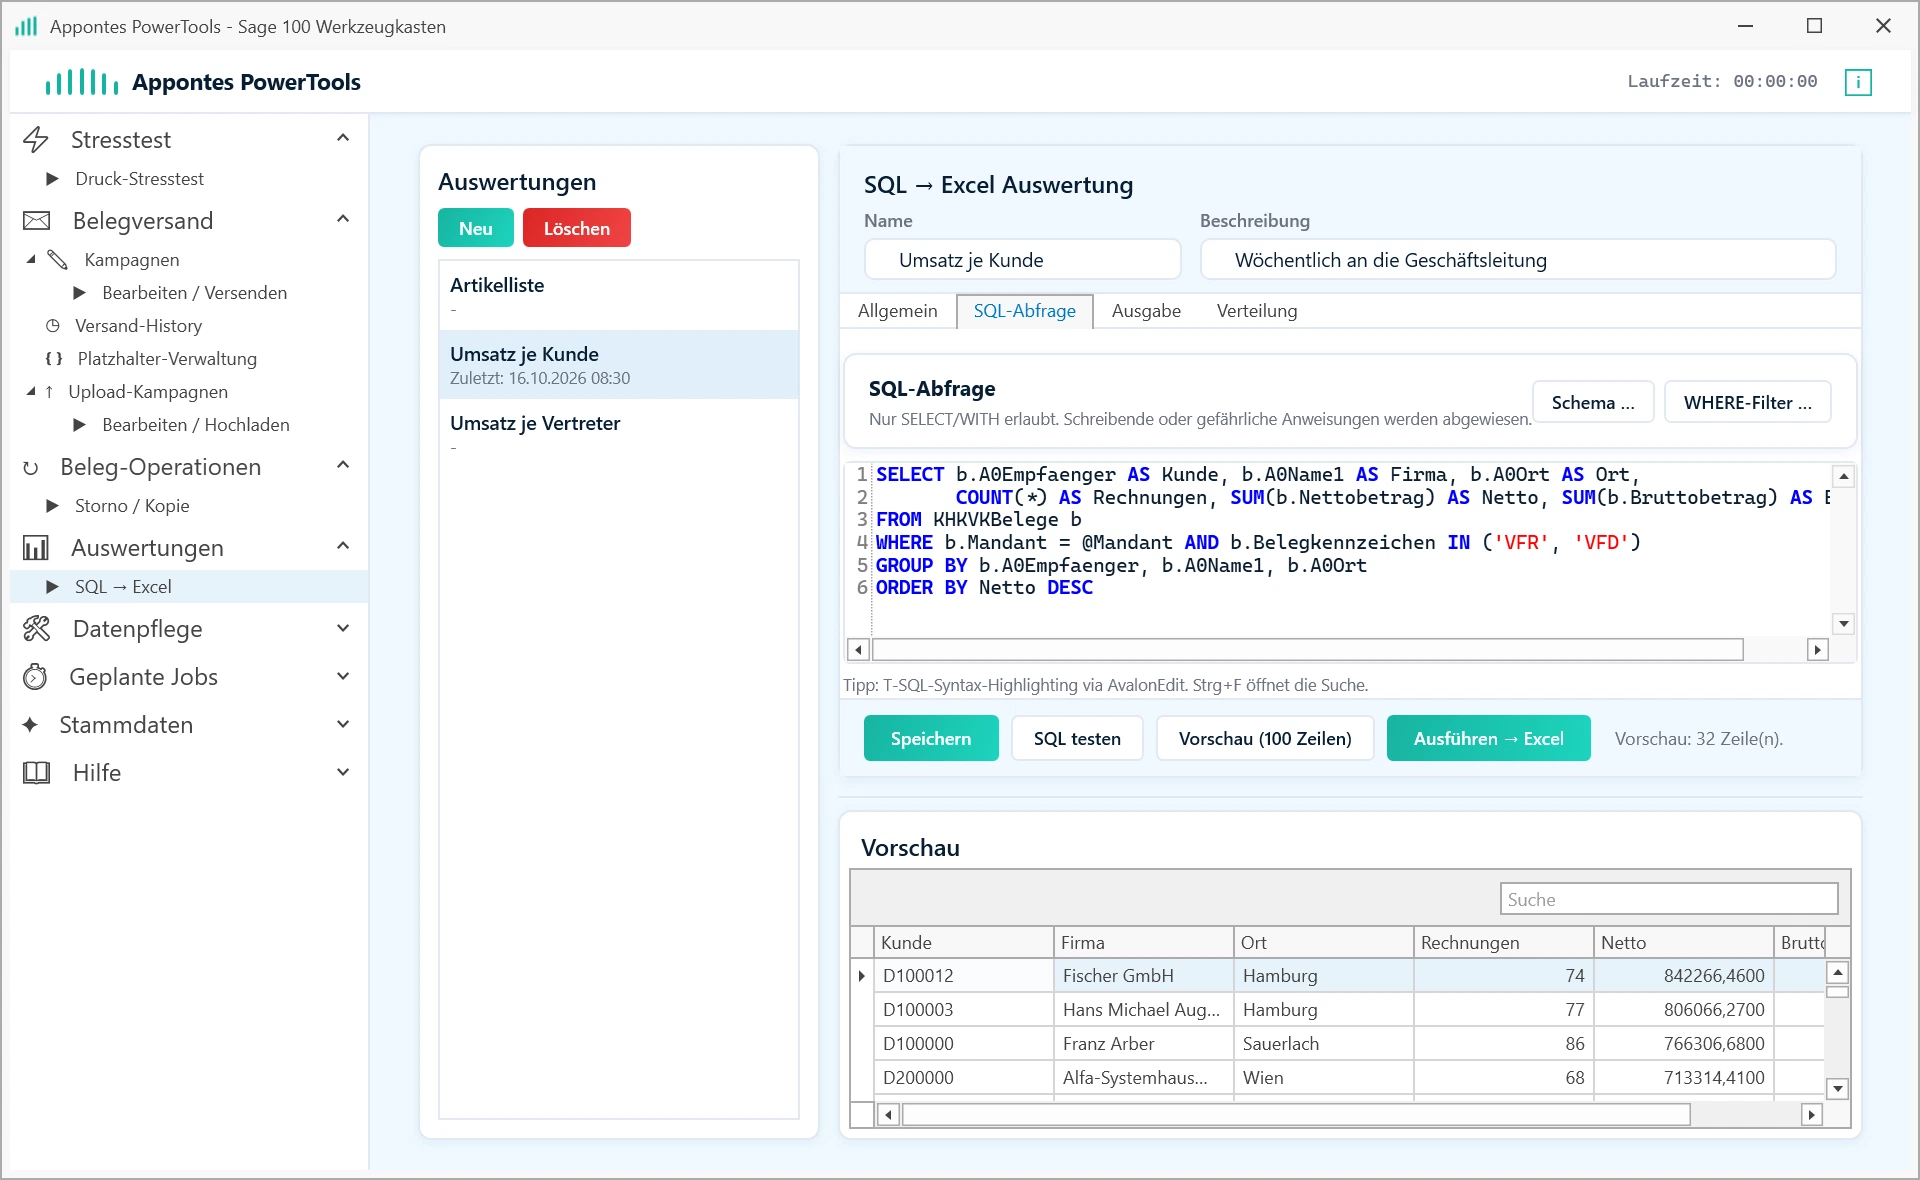Click the Versand-History clock icon
1920x1180 pixels.
pyautogui.click(x=53, y=326)
